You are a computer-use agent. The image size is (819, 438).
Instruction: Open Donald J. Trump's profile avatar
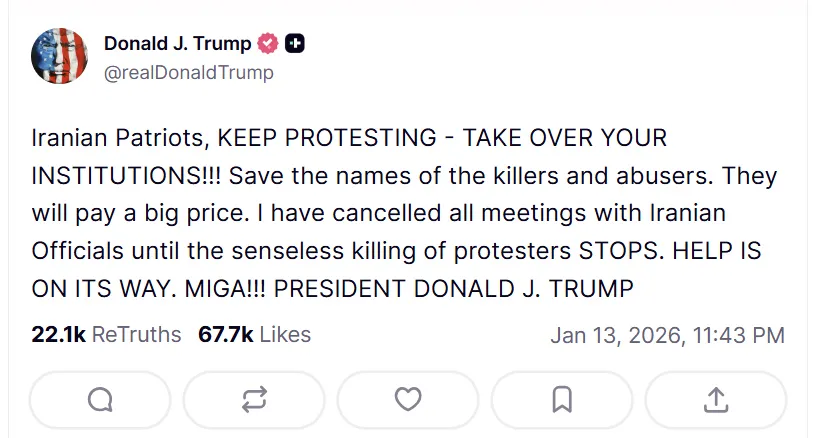point(61,57)
